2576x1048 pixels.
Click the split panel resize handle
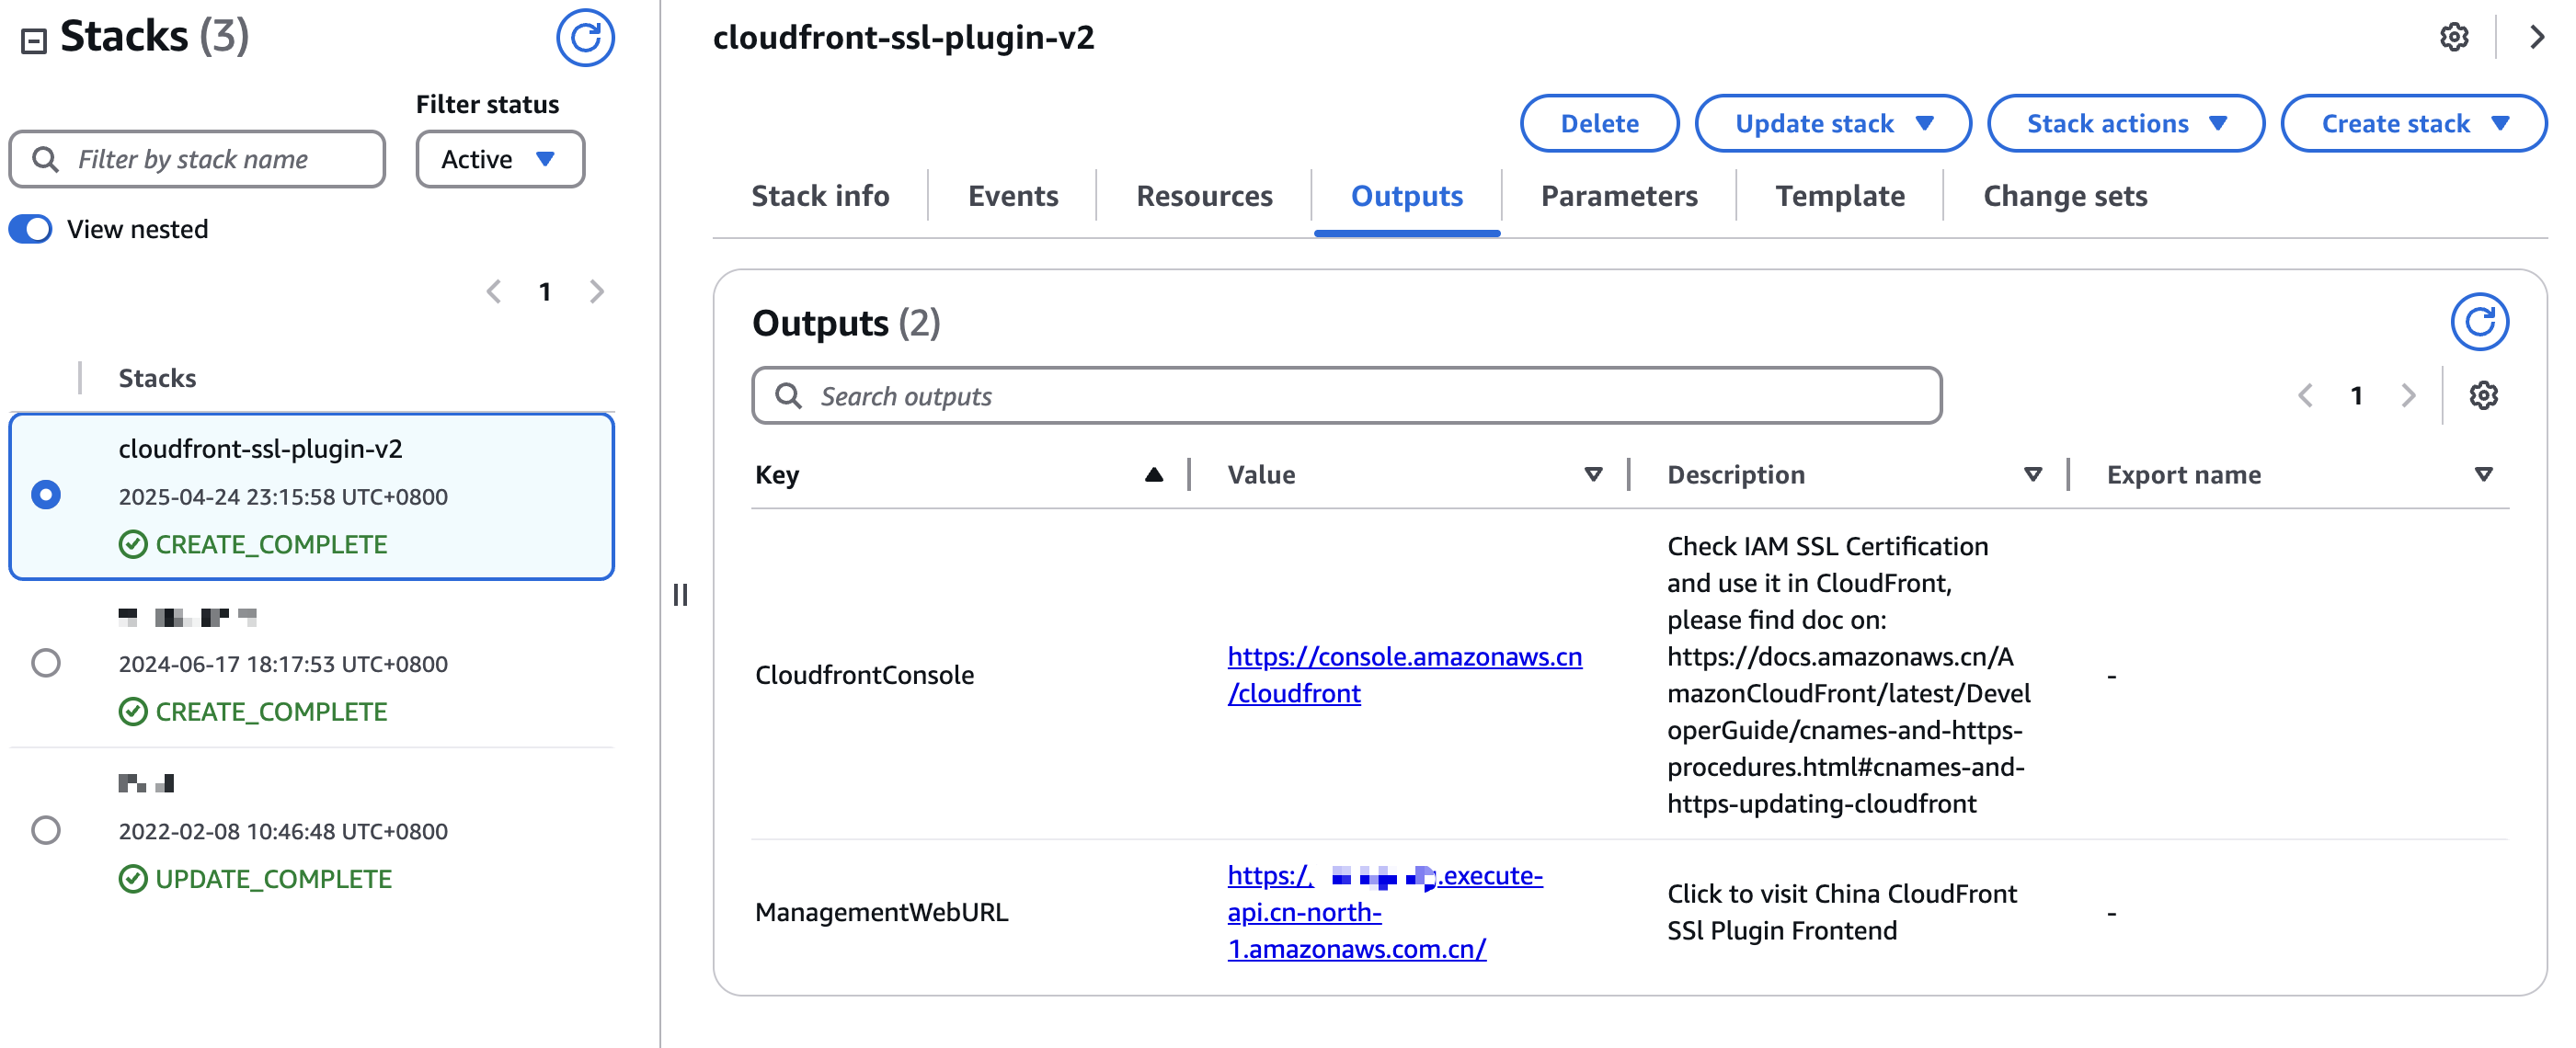pyautogui.click(x=680, y=595)
